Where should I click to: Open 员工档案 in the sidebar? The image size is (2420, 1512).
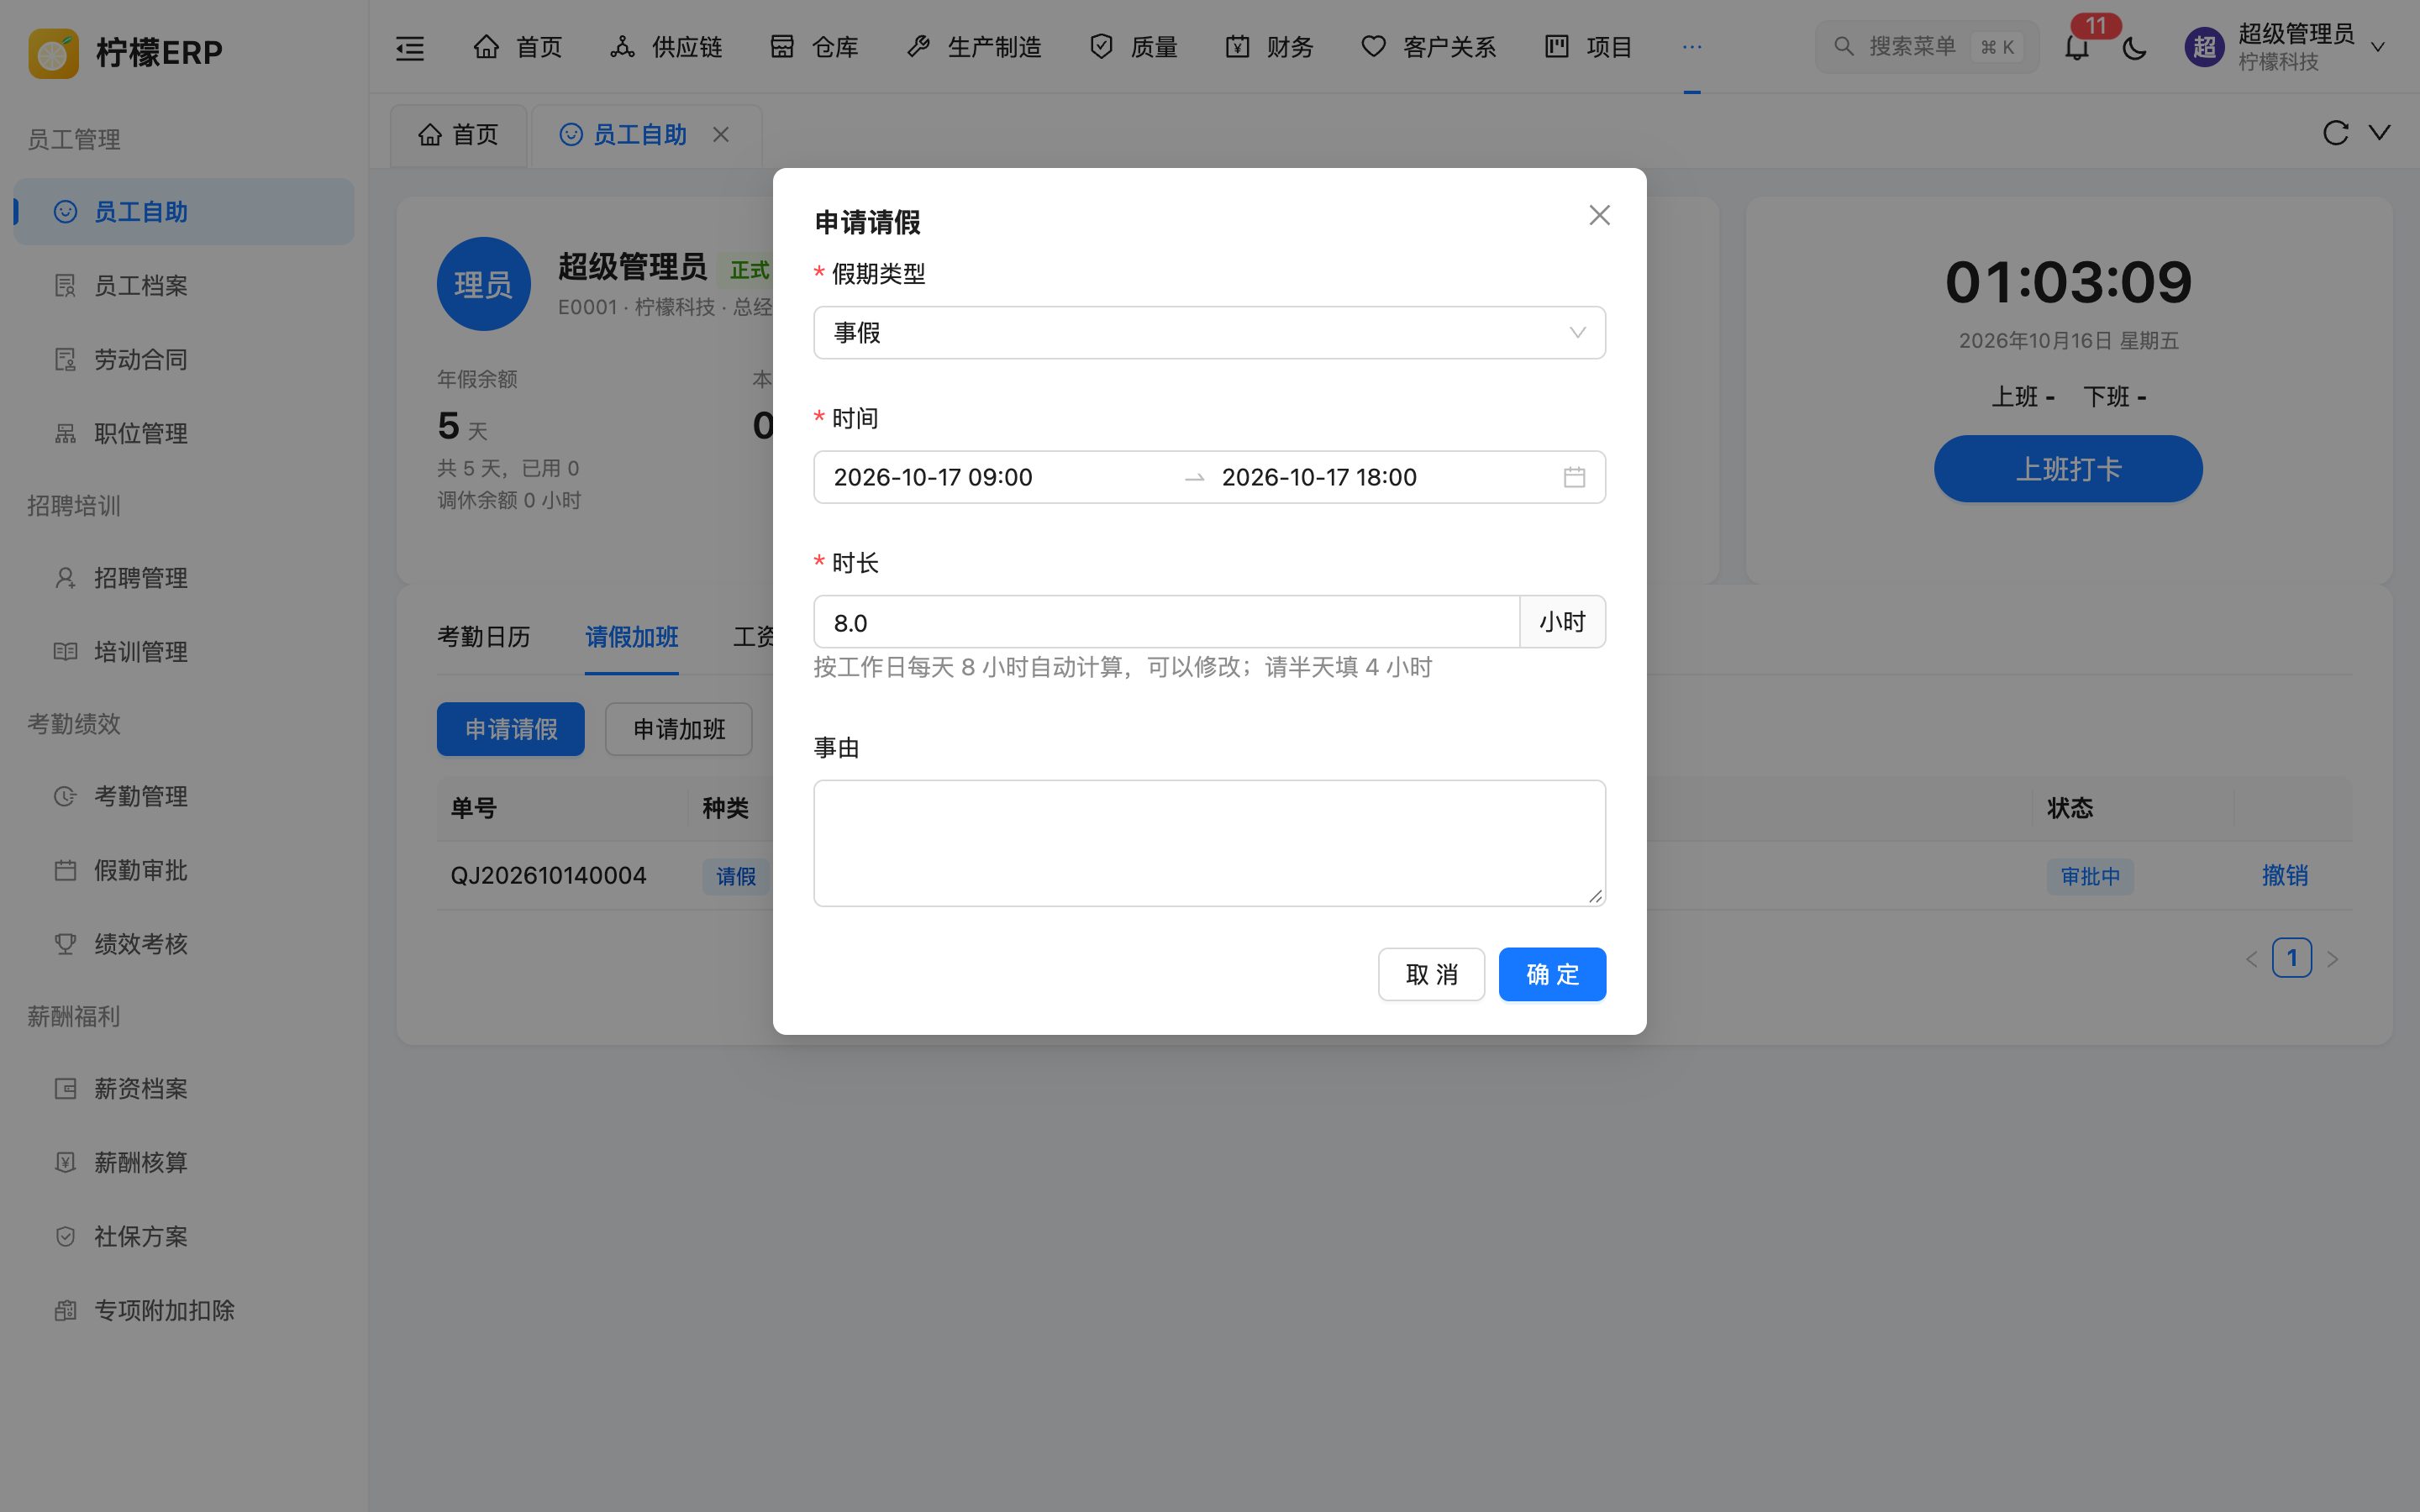tap(184, 286)
